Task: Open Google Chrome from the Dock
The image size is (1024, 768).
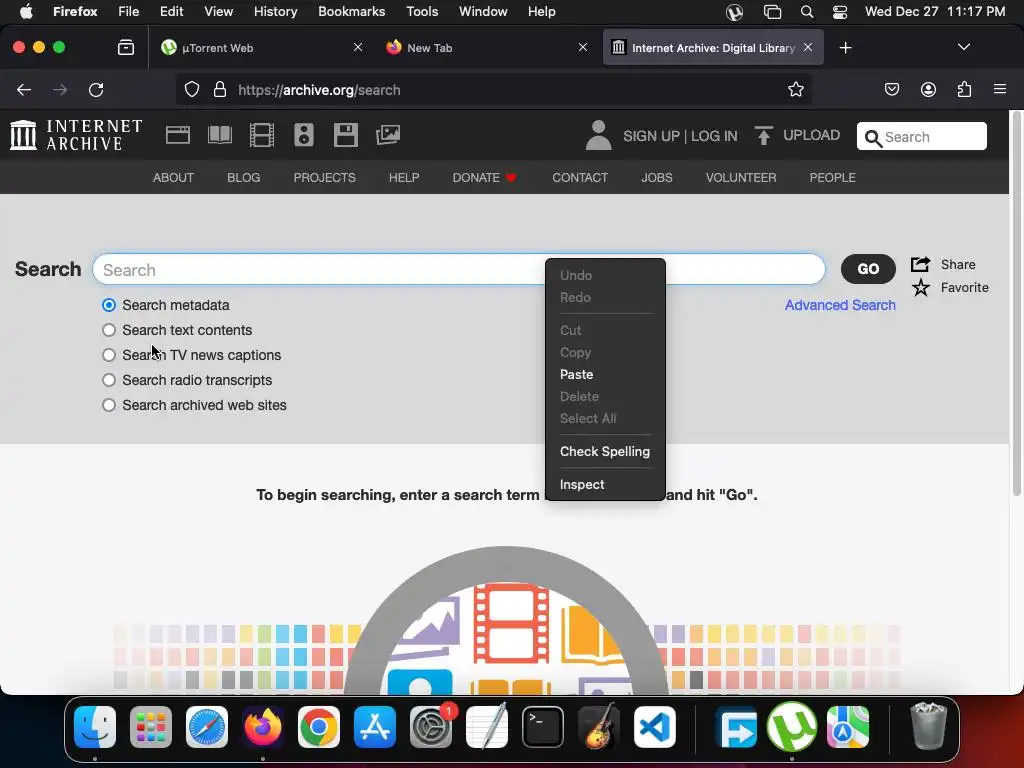Action: click(319, 727)
